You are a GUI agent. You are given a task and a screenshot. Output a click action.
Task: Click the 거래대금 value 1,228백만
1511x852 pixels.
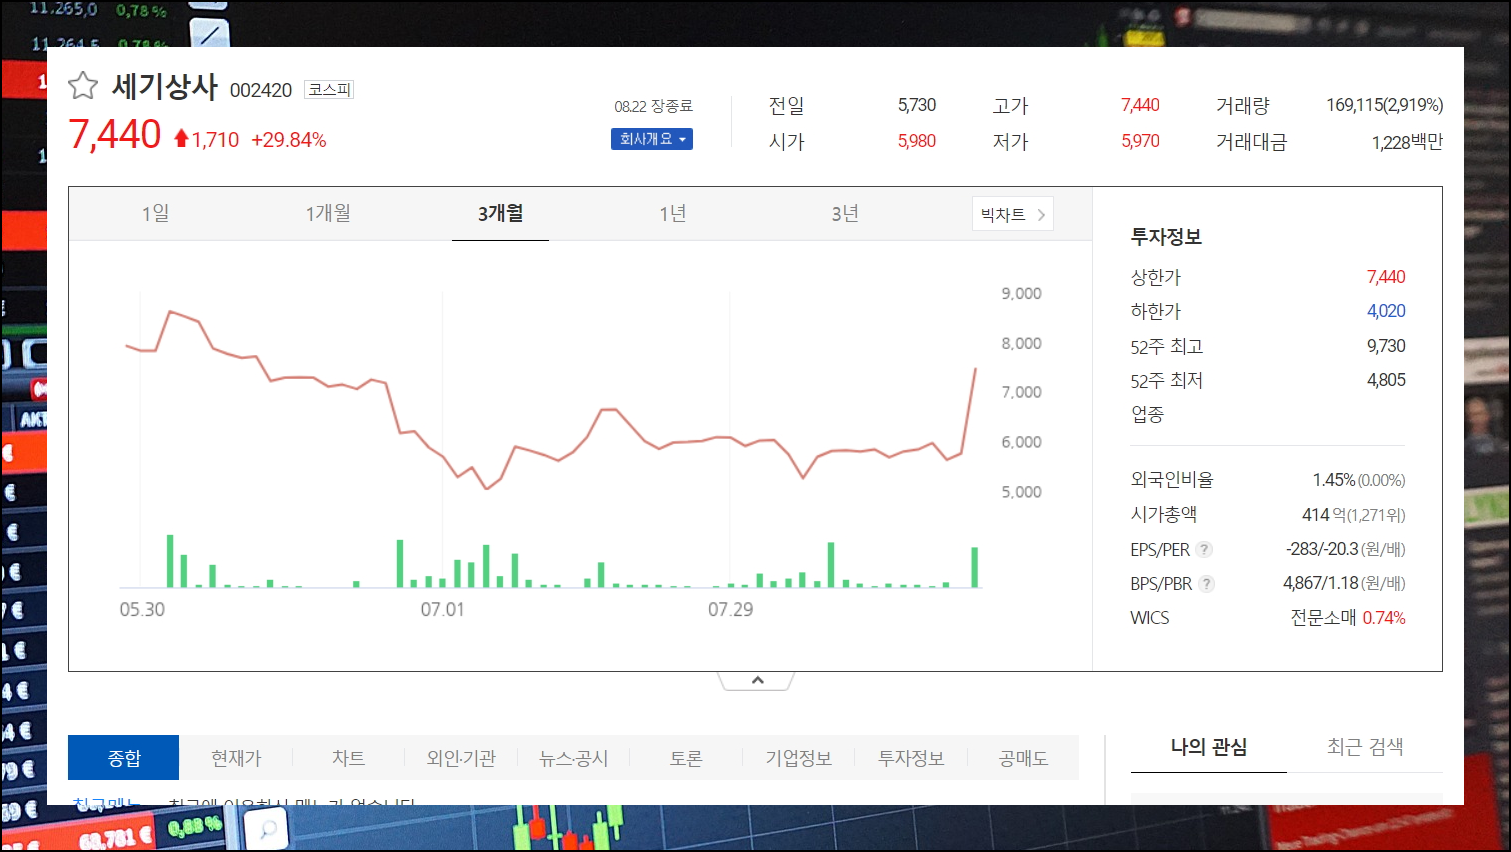pos(1407,142)
